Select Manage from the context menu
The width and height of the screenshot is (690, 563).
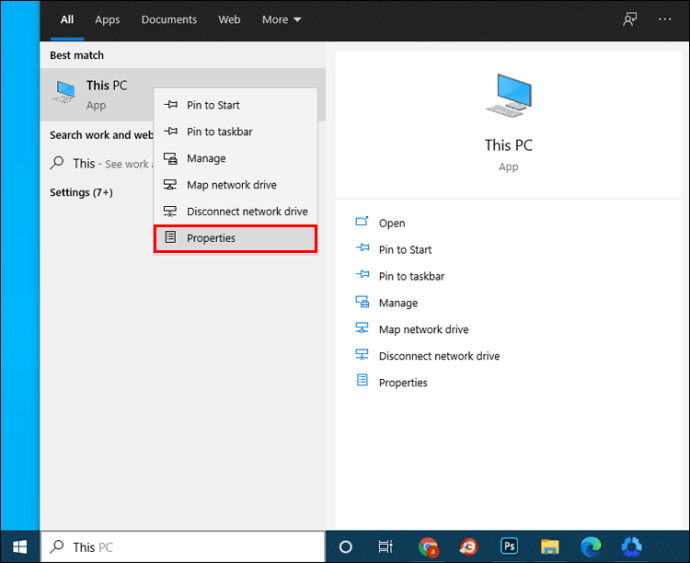[206, 158]
